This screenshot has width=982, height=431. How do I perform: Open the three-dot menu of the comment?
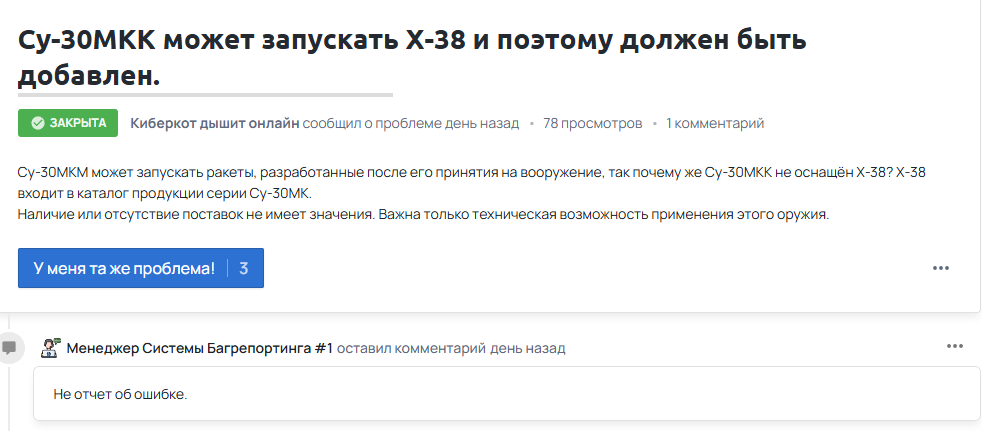[x=955, y=346]
